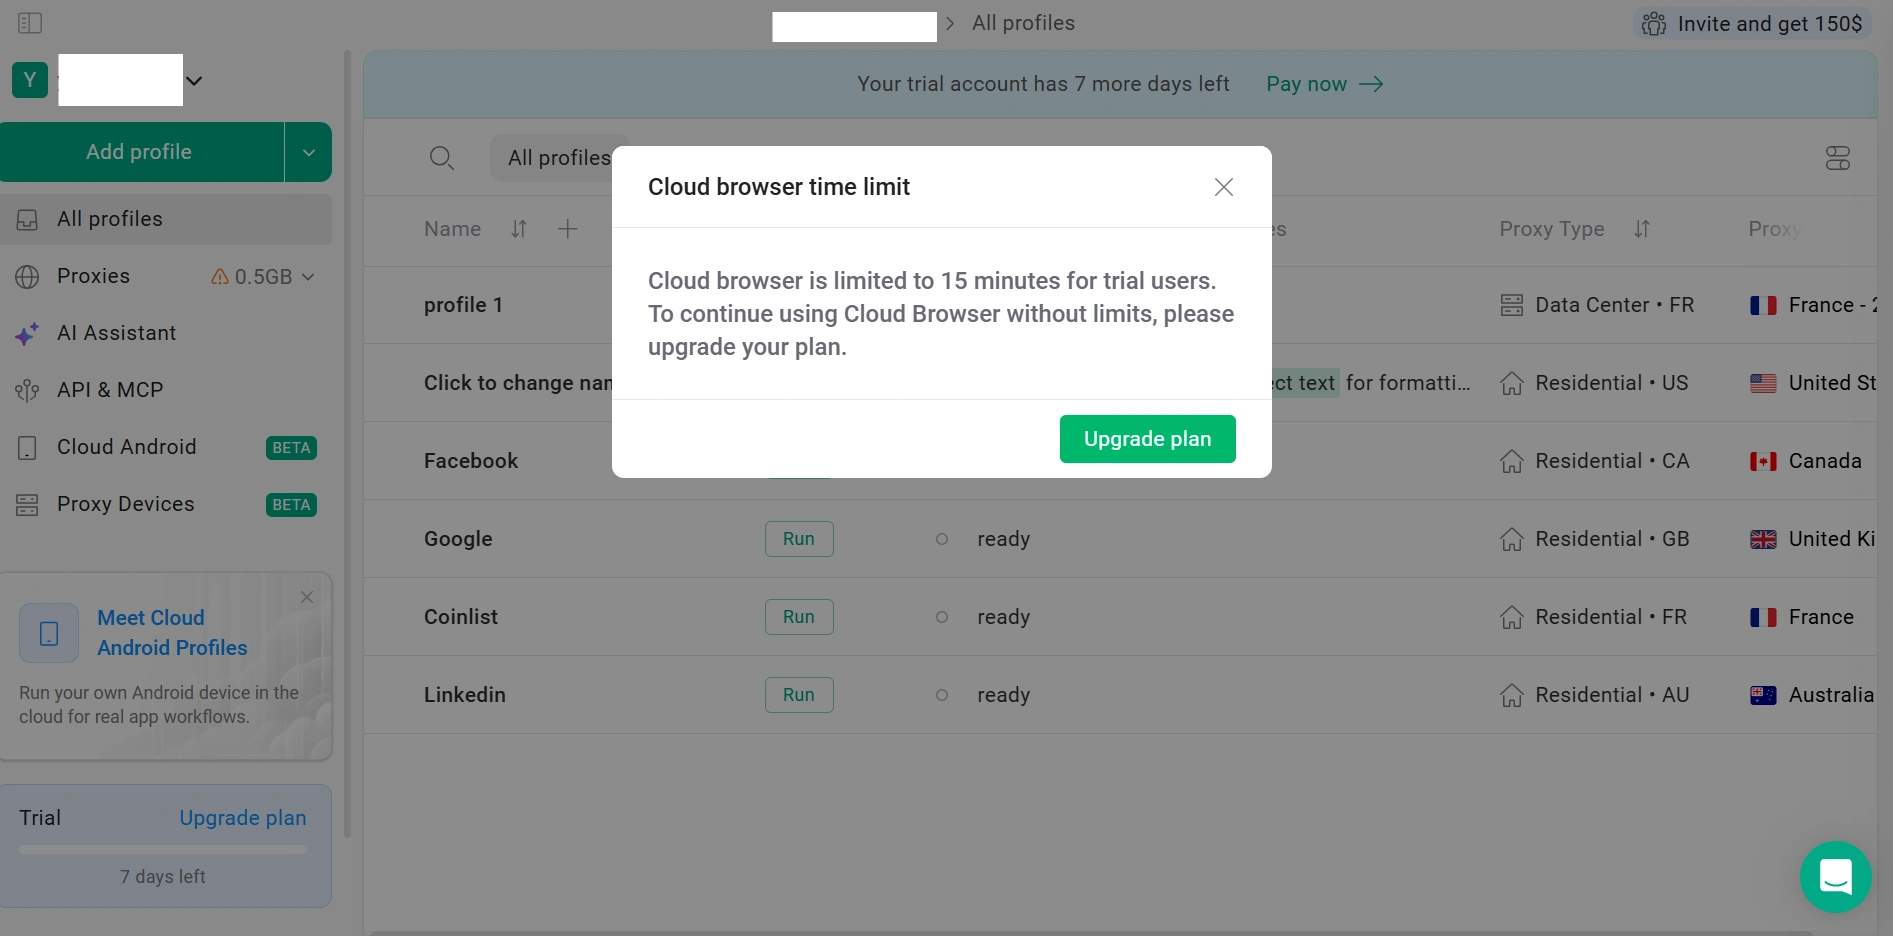Viewport: 1893px width, 936px height.
Task: Run the Linkedin profile
Action: point(799,695)
